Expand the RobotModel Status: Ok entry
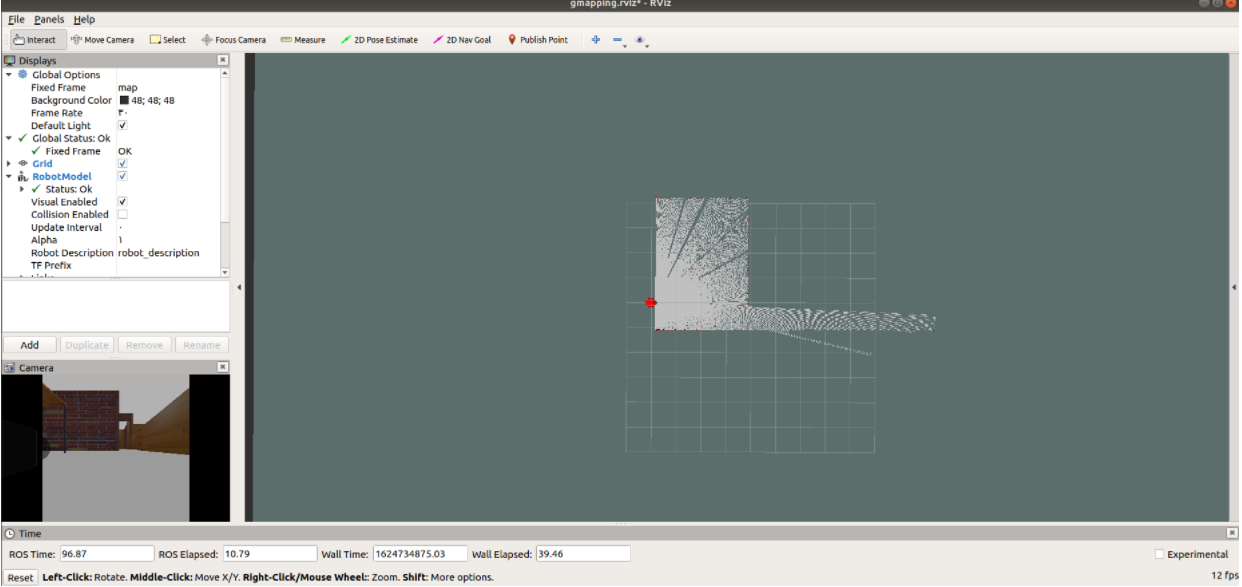The width and height of the screenshot is (1242, 587). (20, 188)
